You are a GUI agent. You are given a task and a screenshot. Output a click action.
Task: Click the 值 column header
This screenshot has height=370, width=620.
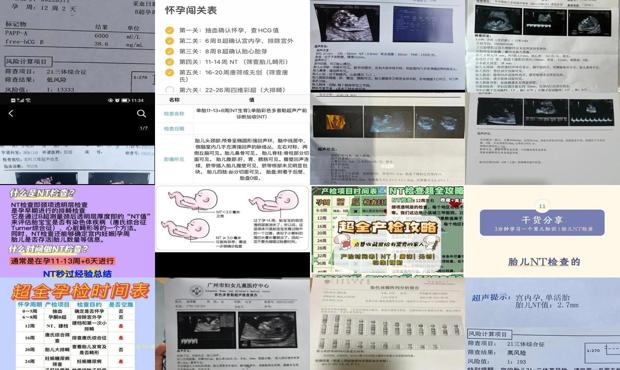point(251,100)
